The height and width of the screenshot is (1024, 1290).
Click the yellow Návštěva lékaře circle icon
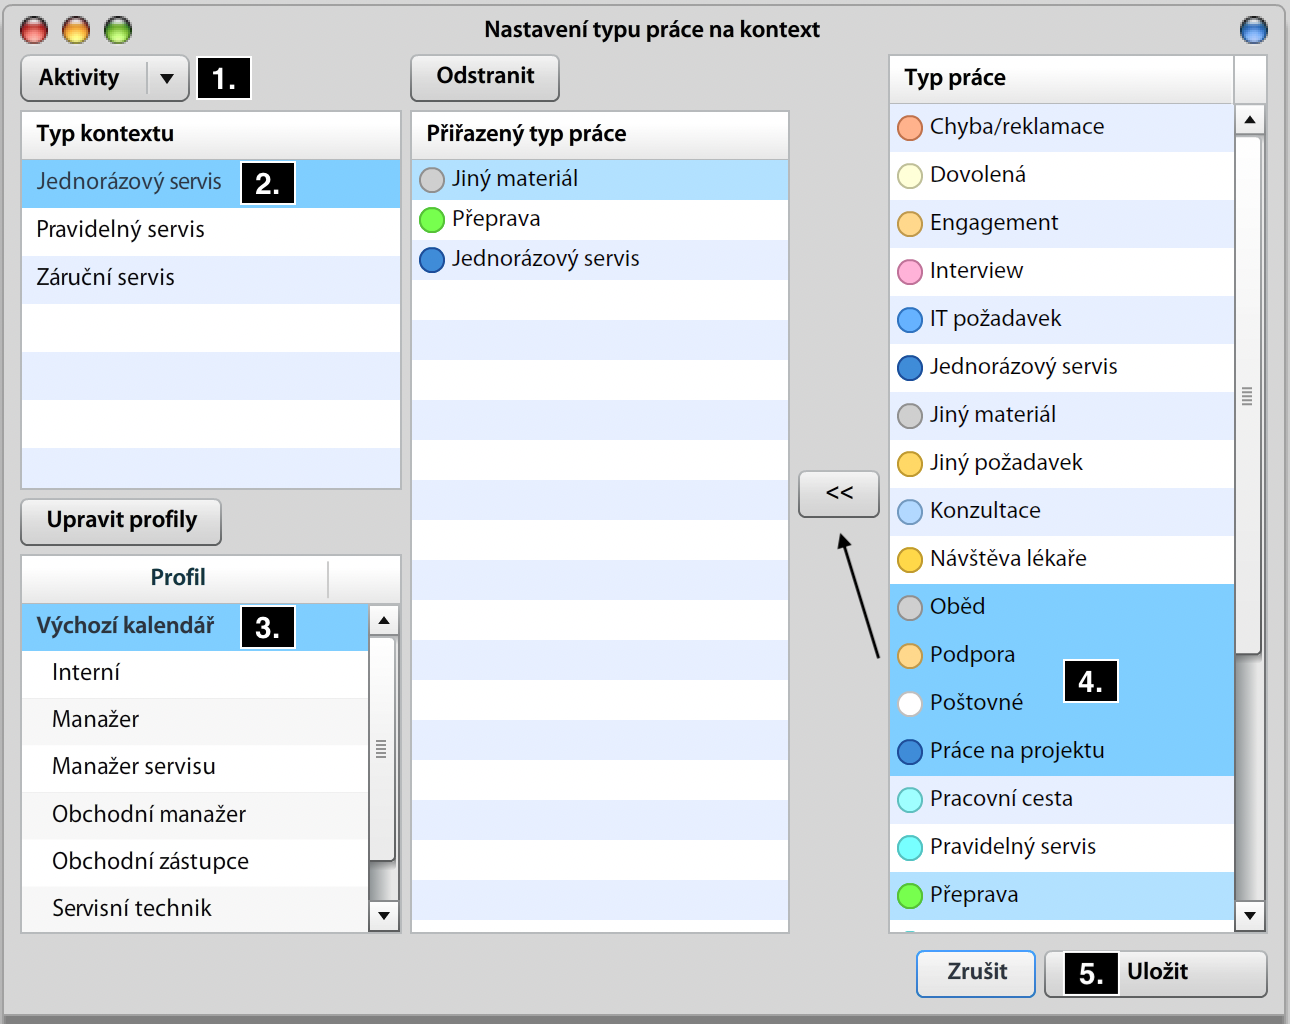pos(909,560)
